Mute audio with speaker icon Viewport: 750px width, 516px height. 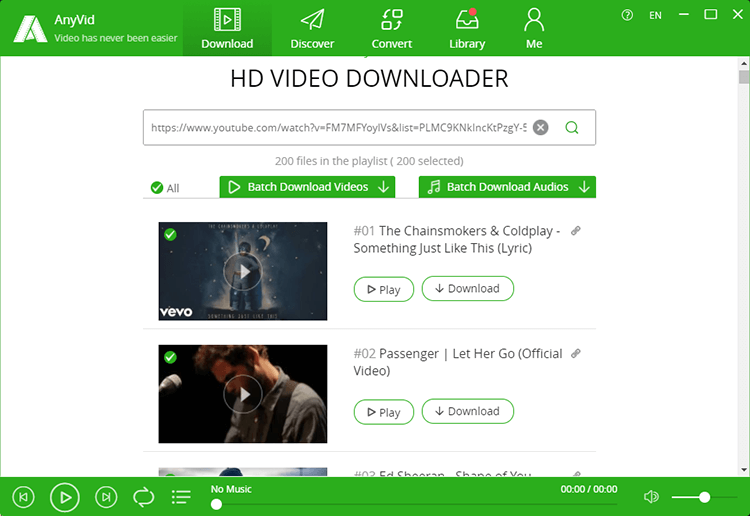pyautogui.click(x=651, y=497)
